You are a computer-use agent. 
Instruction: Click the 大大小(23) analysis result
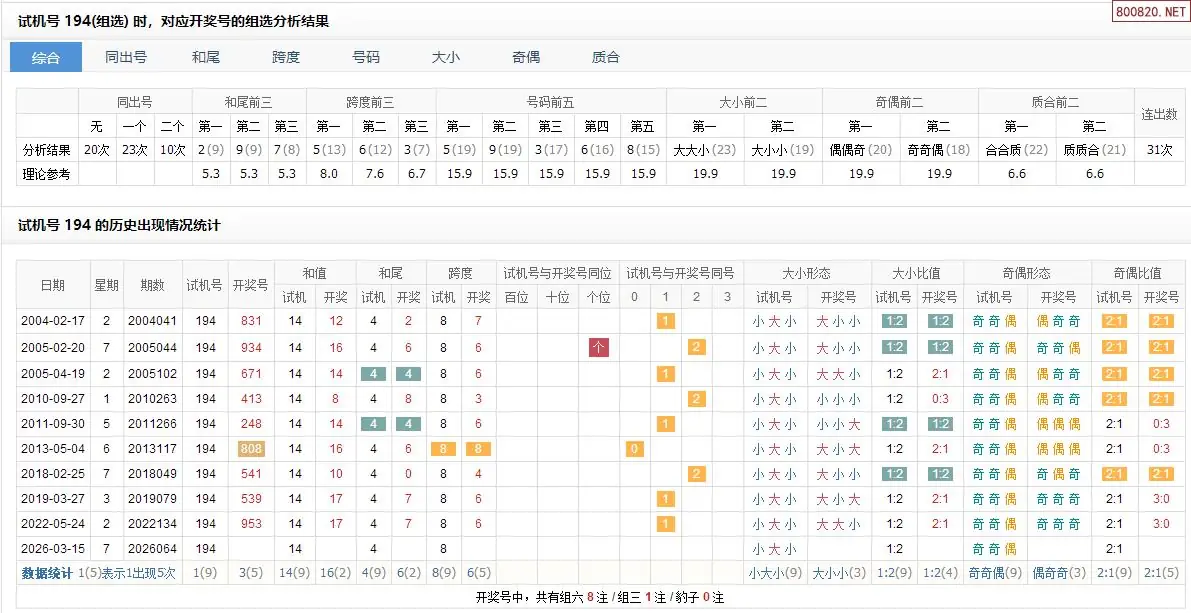click(704, 150)
